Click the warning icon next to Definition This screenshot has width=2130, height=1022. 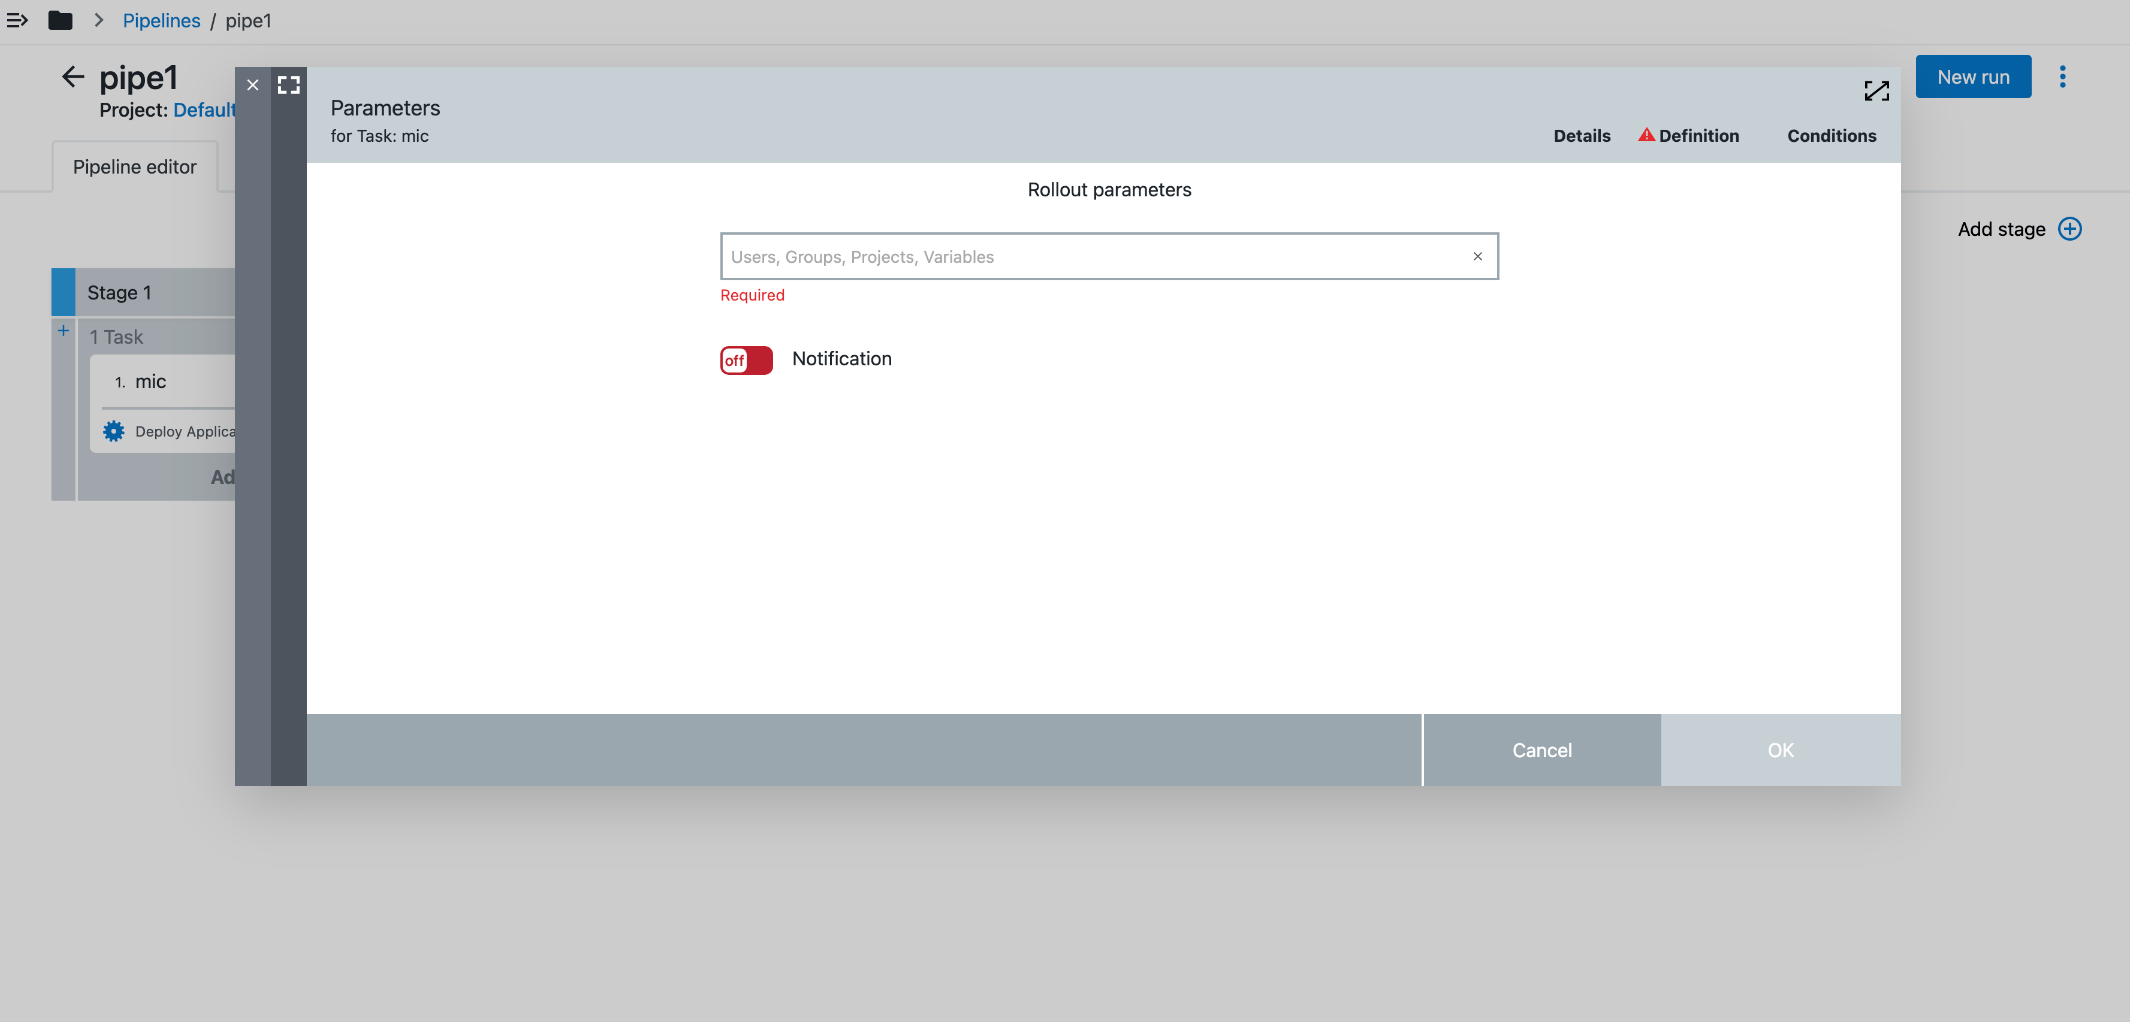click(x=1647, y=135)
